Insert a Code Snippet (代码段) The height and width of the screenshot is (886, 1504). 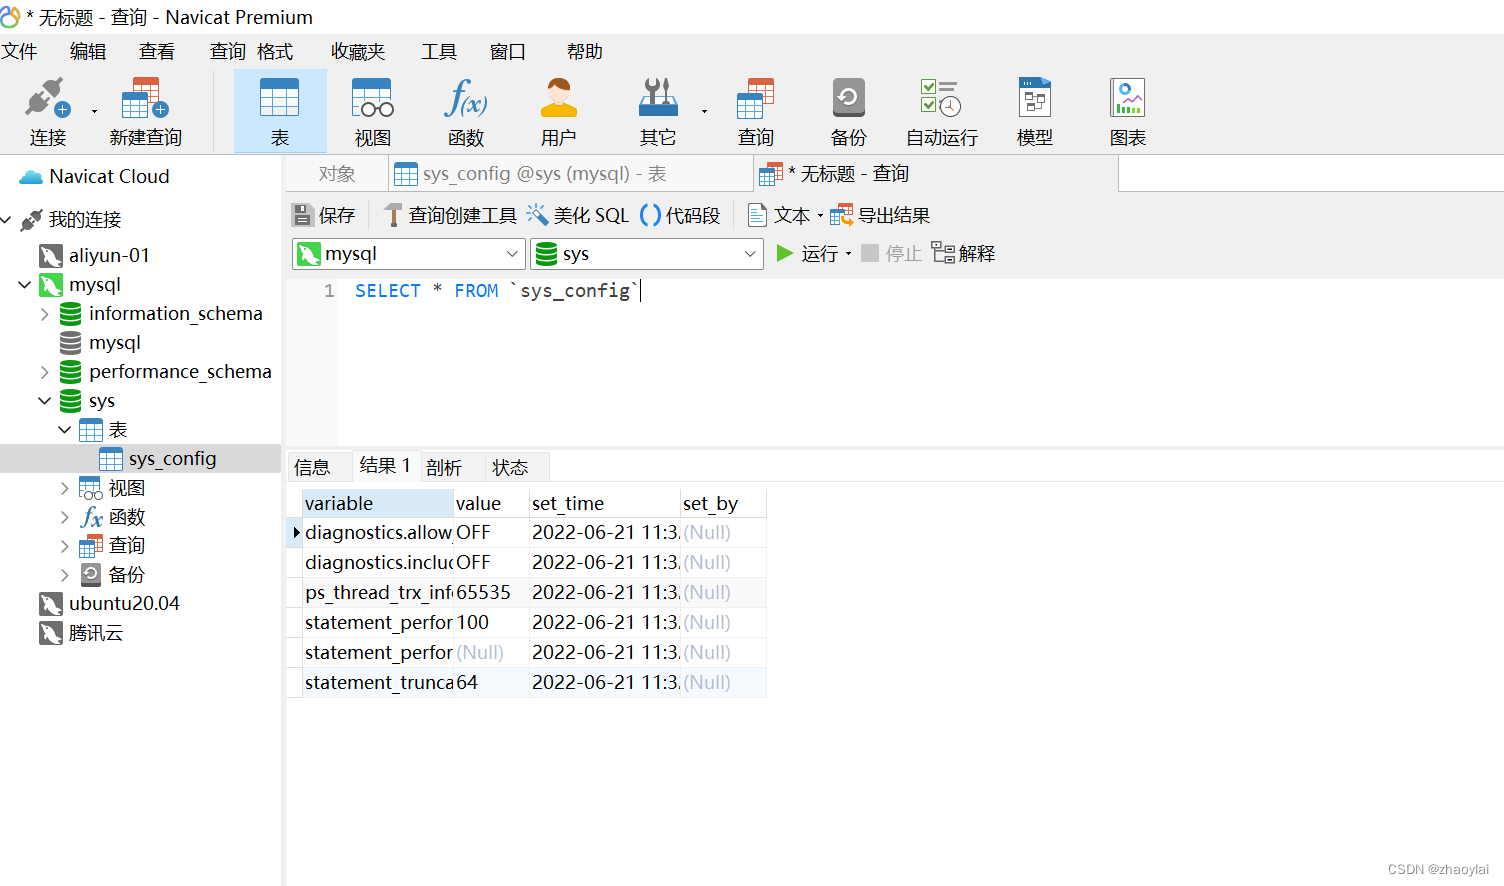680,215
